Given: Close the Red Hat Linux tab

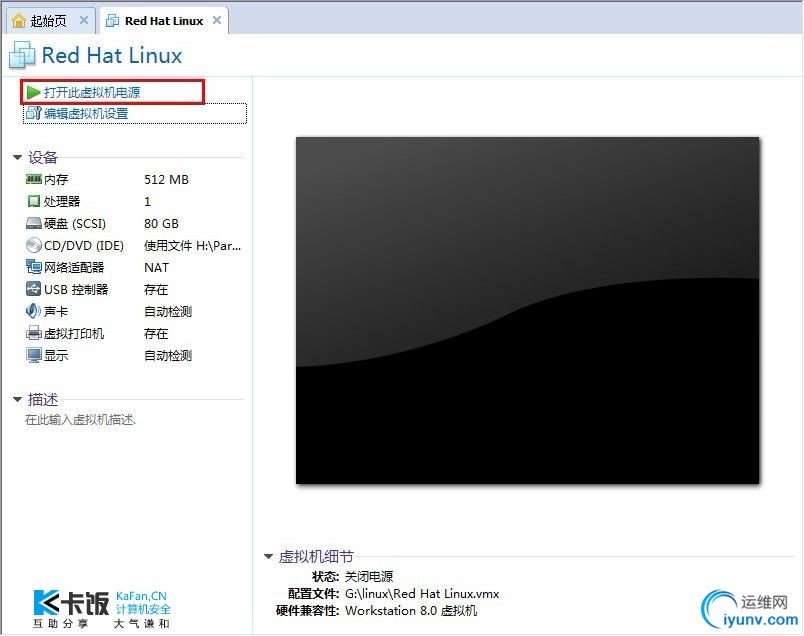Looking at the screenshot, I should coord(217,21).
